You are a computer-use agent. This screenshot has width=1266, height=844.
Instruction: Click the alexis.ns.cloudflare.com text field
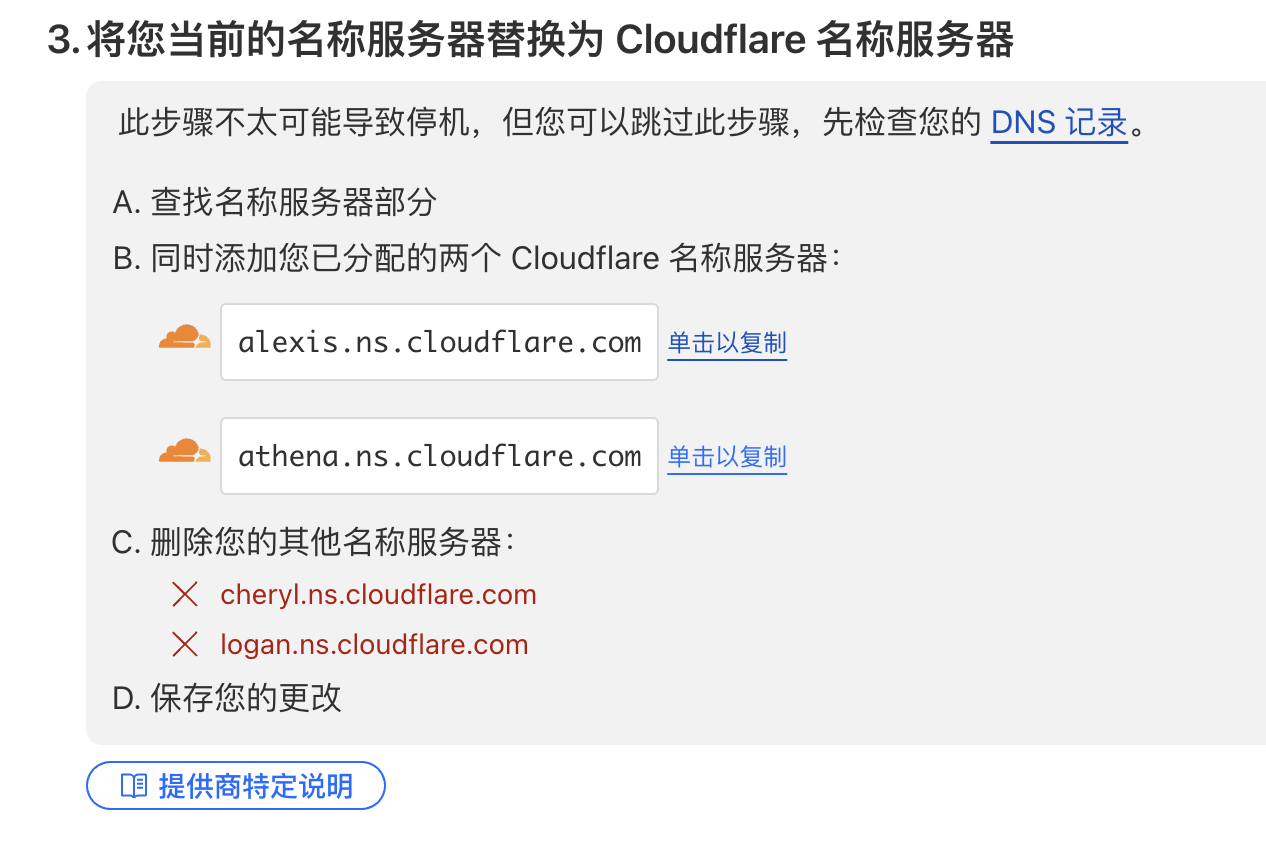(x=439, y=342)
